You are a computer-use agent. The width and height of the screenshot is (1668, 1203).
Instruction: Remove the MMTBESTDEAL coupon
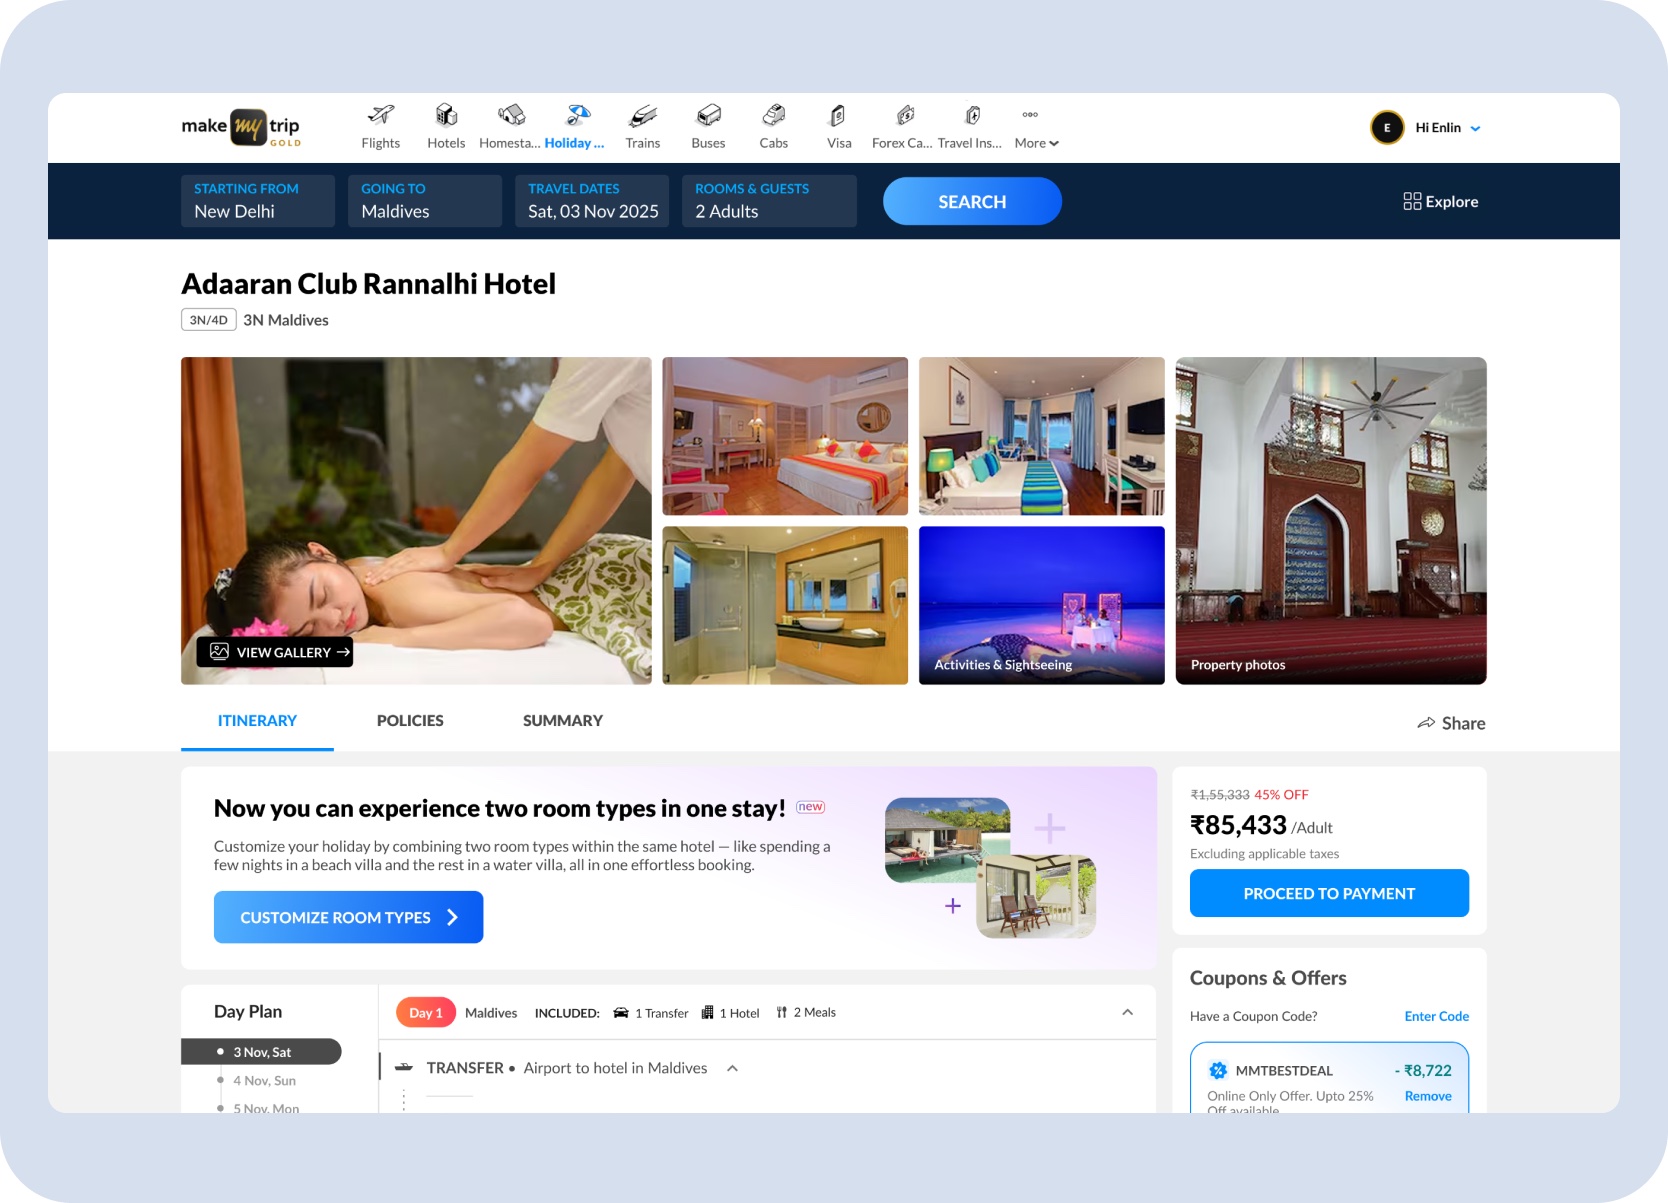[1428, 1096]
